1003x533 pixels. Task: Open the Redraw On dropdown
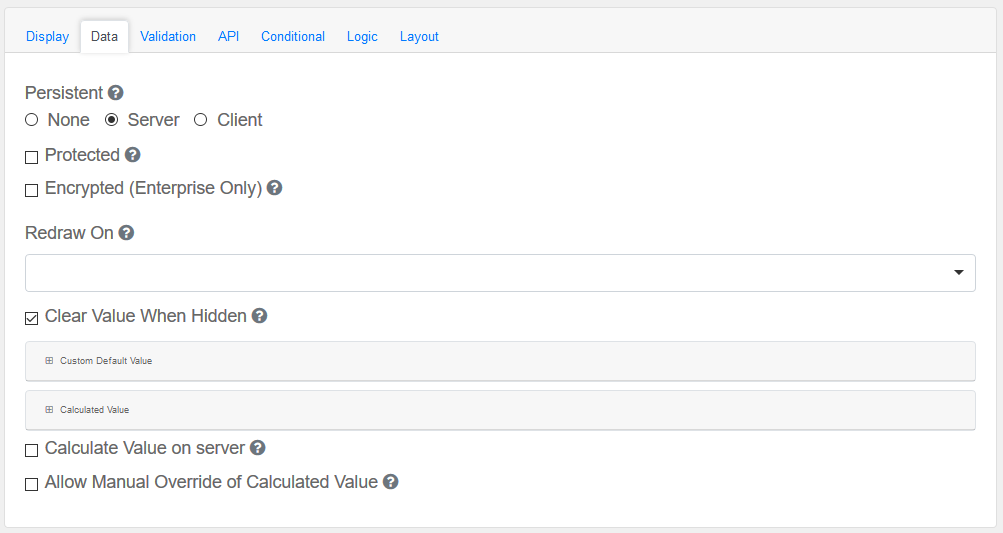coord(500,273)
